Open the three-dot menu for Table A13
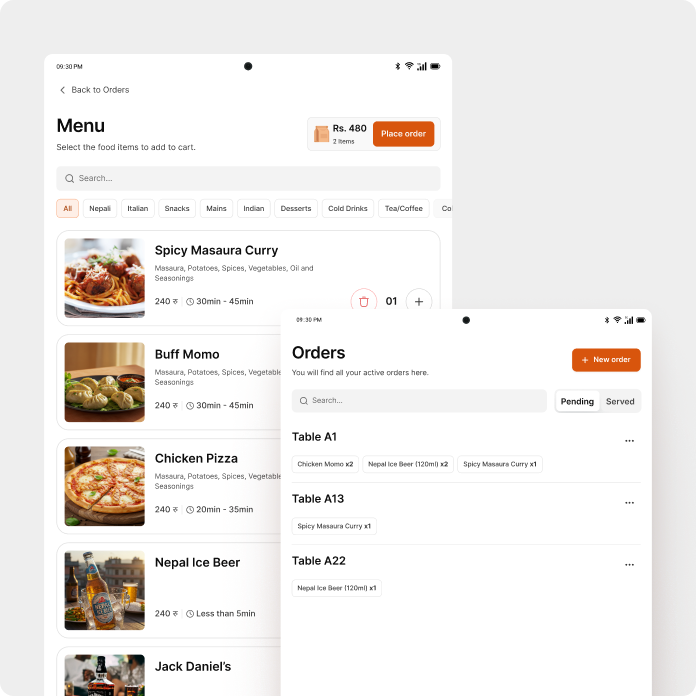Screen dimensions: 696x697 629,503
